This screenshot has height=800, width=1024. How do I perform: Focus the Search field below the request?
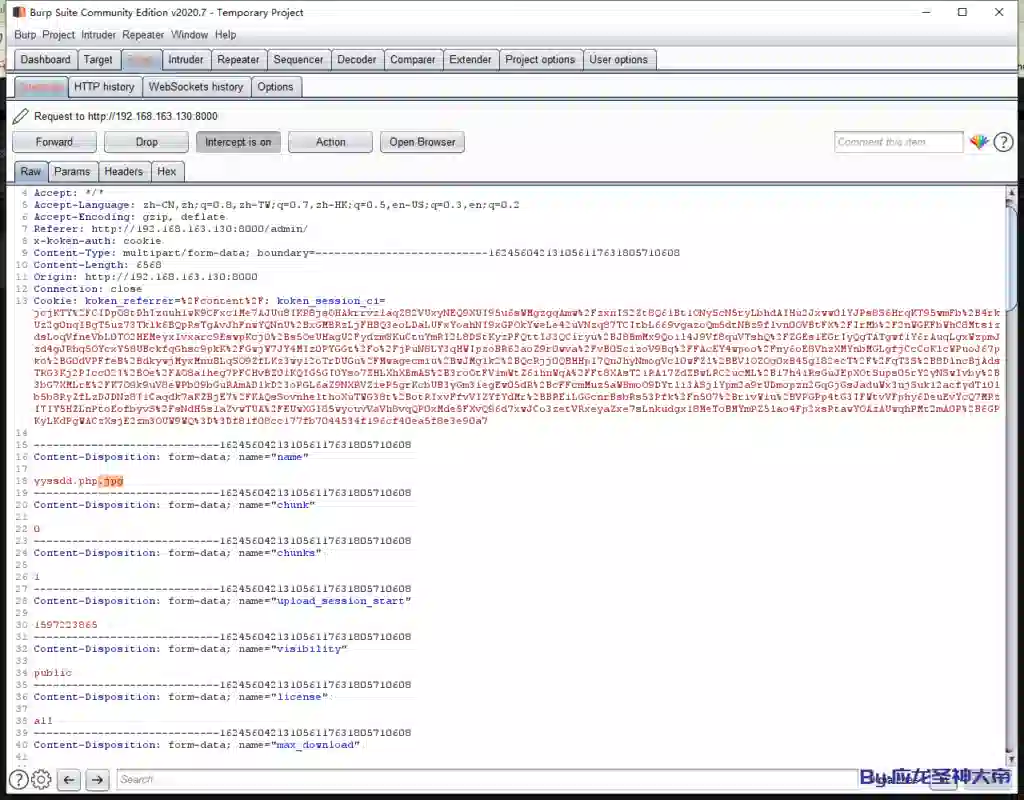click(487, 779)
